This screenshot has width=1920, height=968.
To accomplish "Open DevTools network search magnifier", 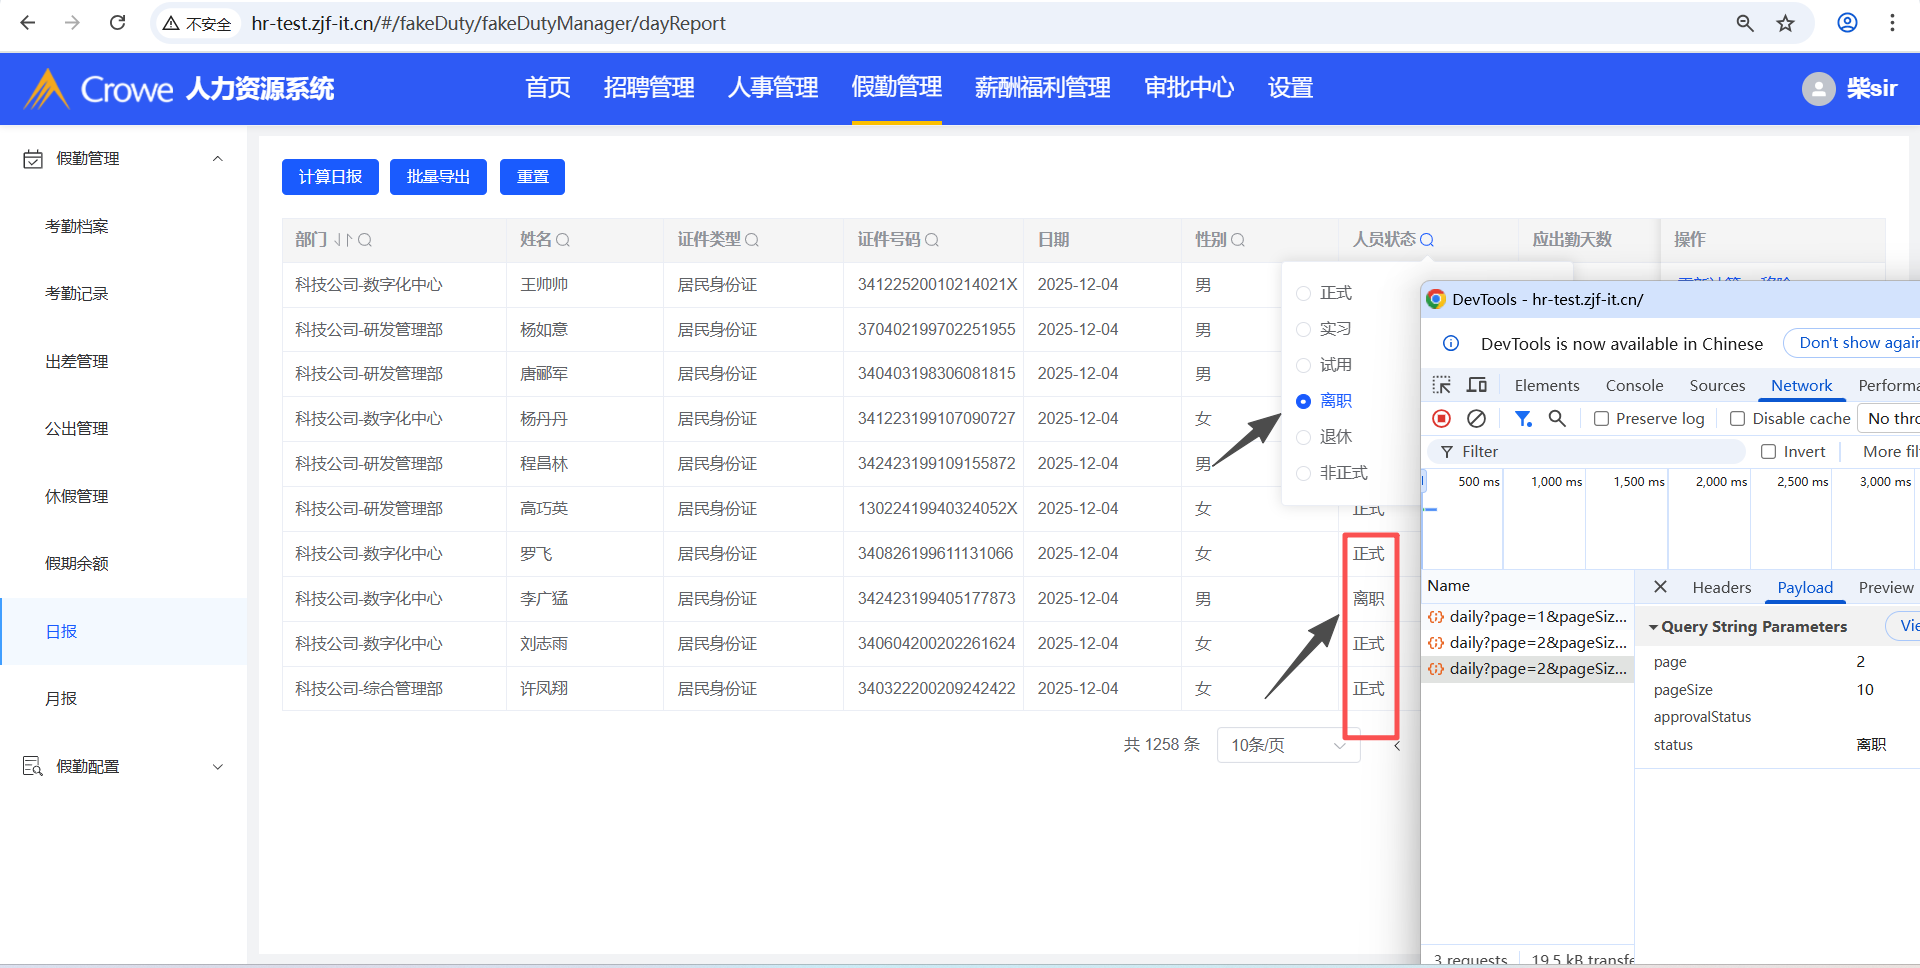I will coord(1557,419).
